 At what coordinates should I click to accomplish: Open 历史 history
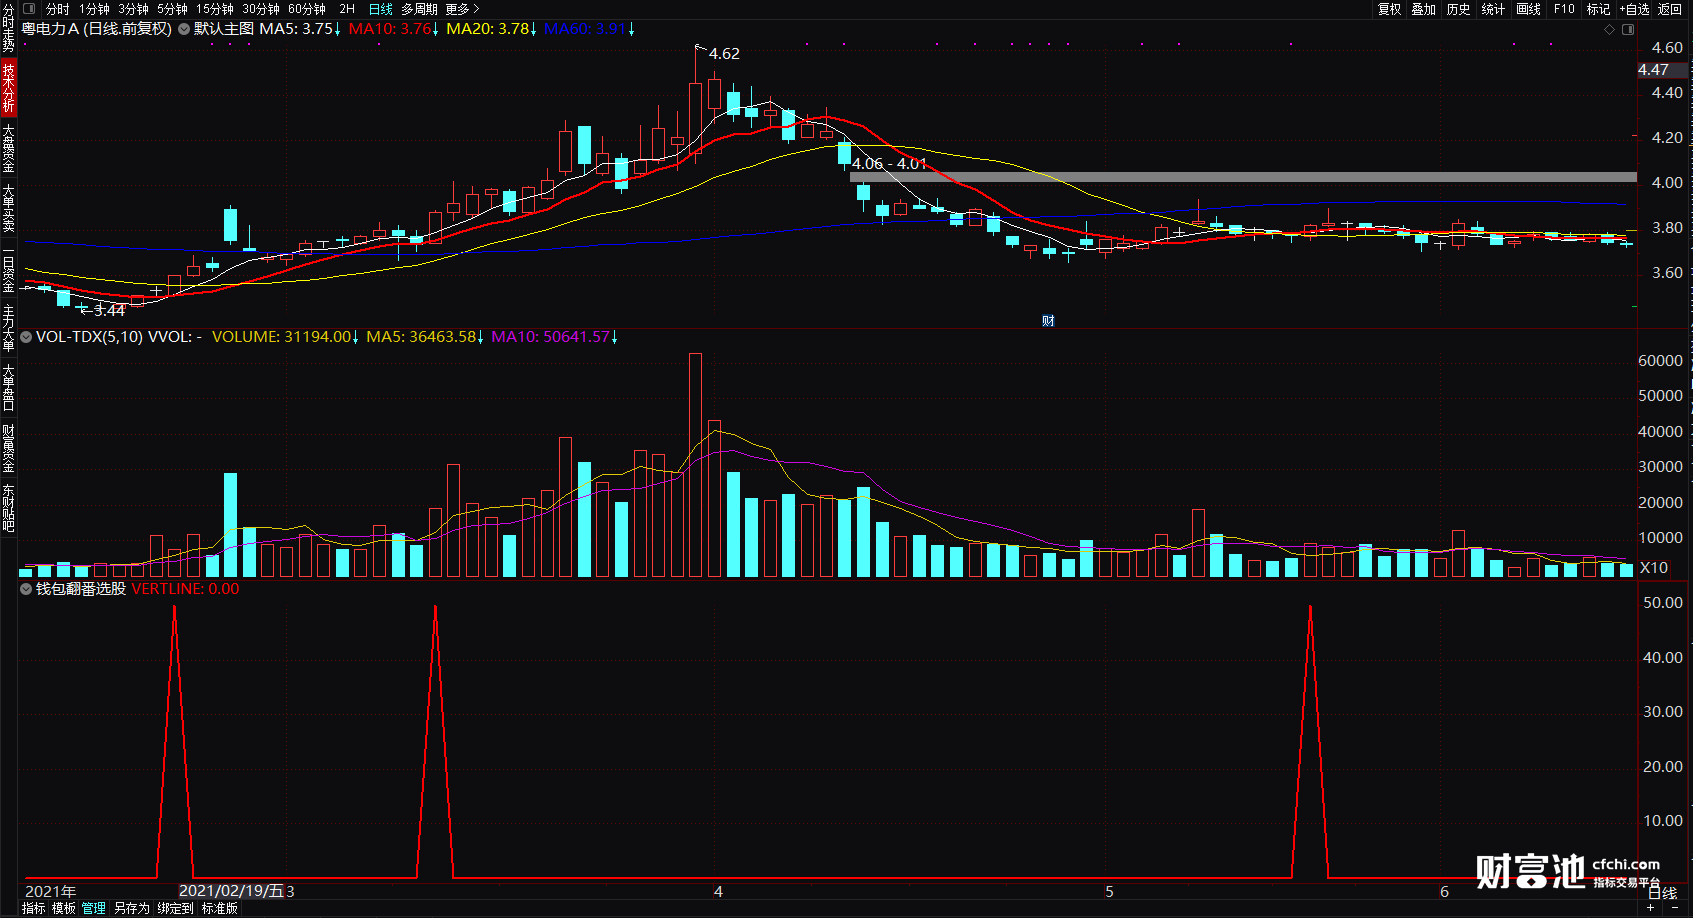click(1459, 9)
